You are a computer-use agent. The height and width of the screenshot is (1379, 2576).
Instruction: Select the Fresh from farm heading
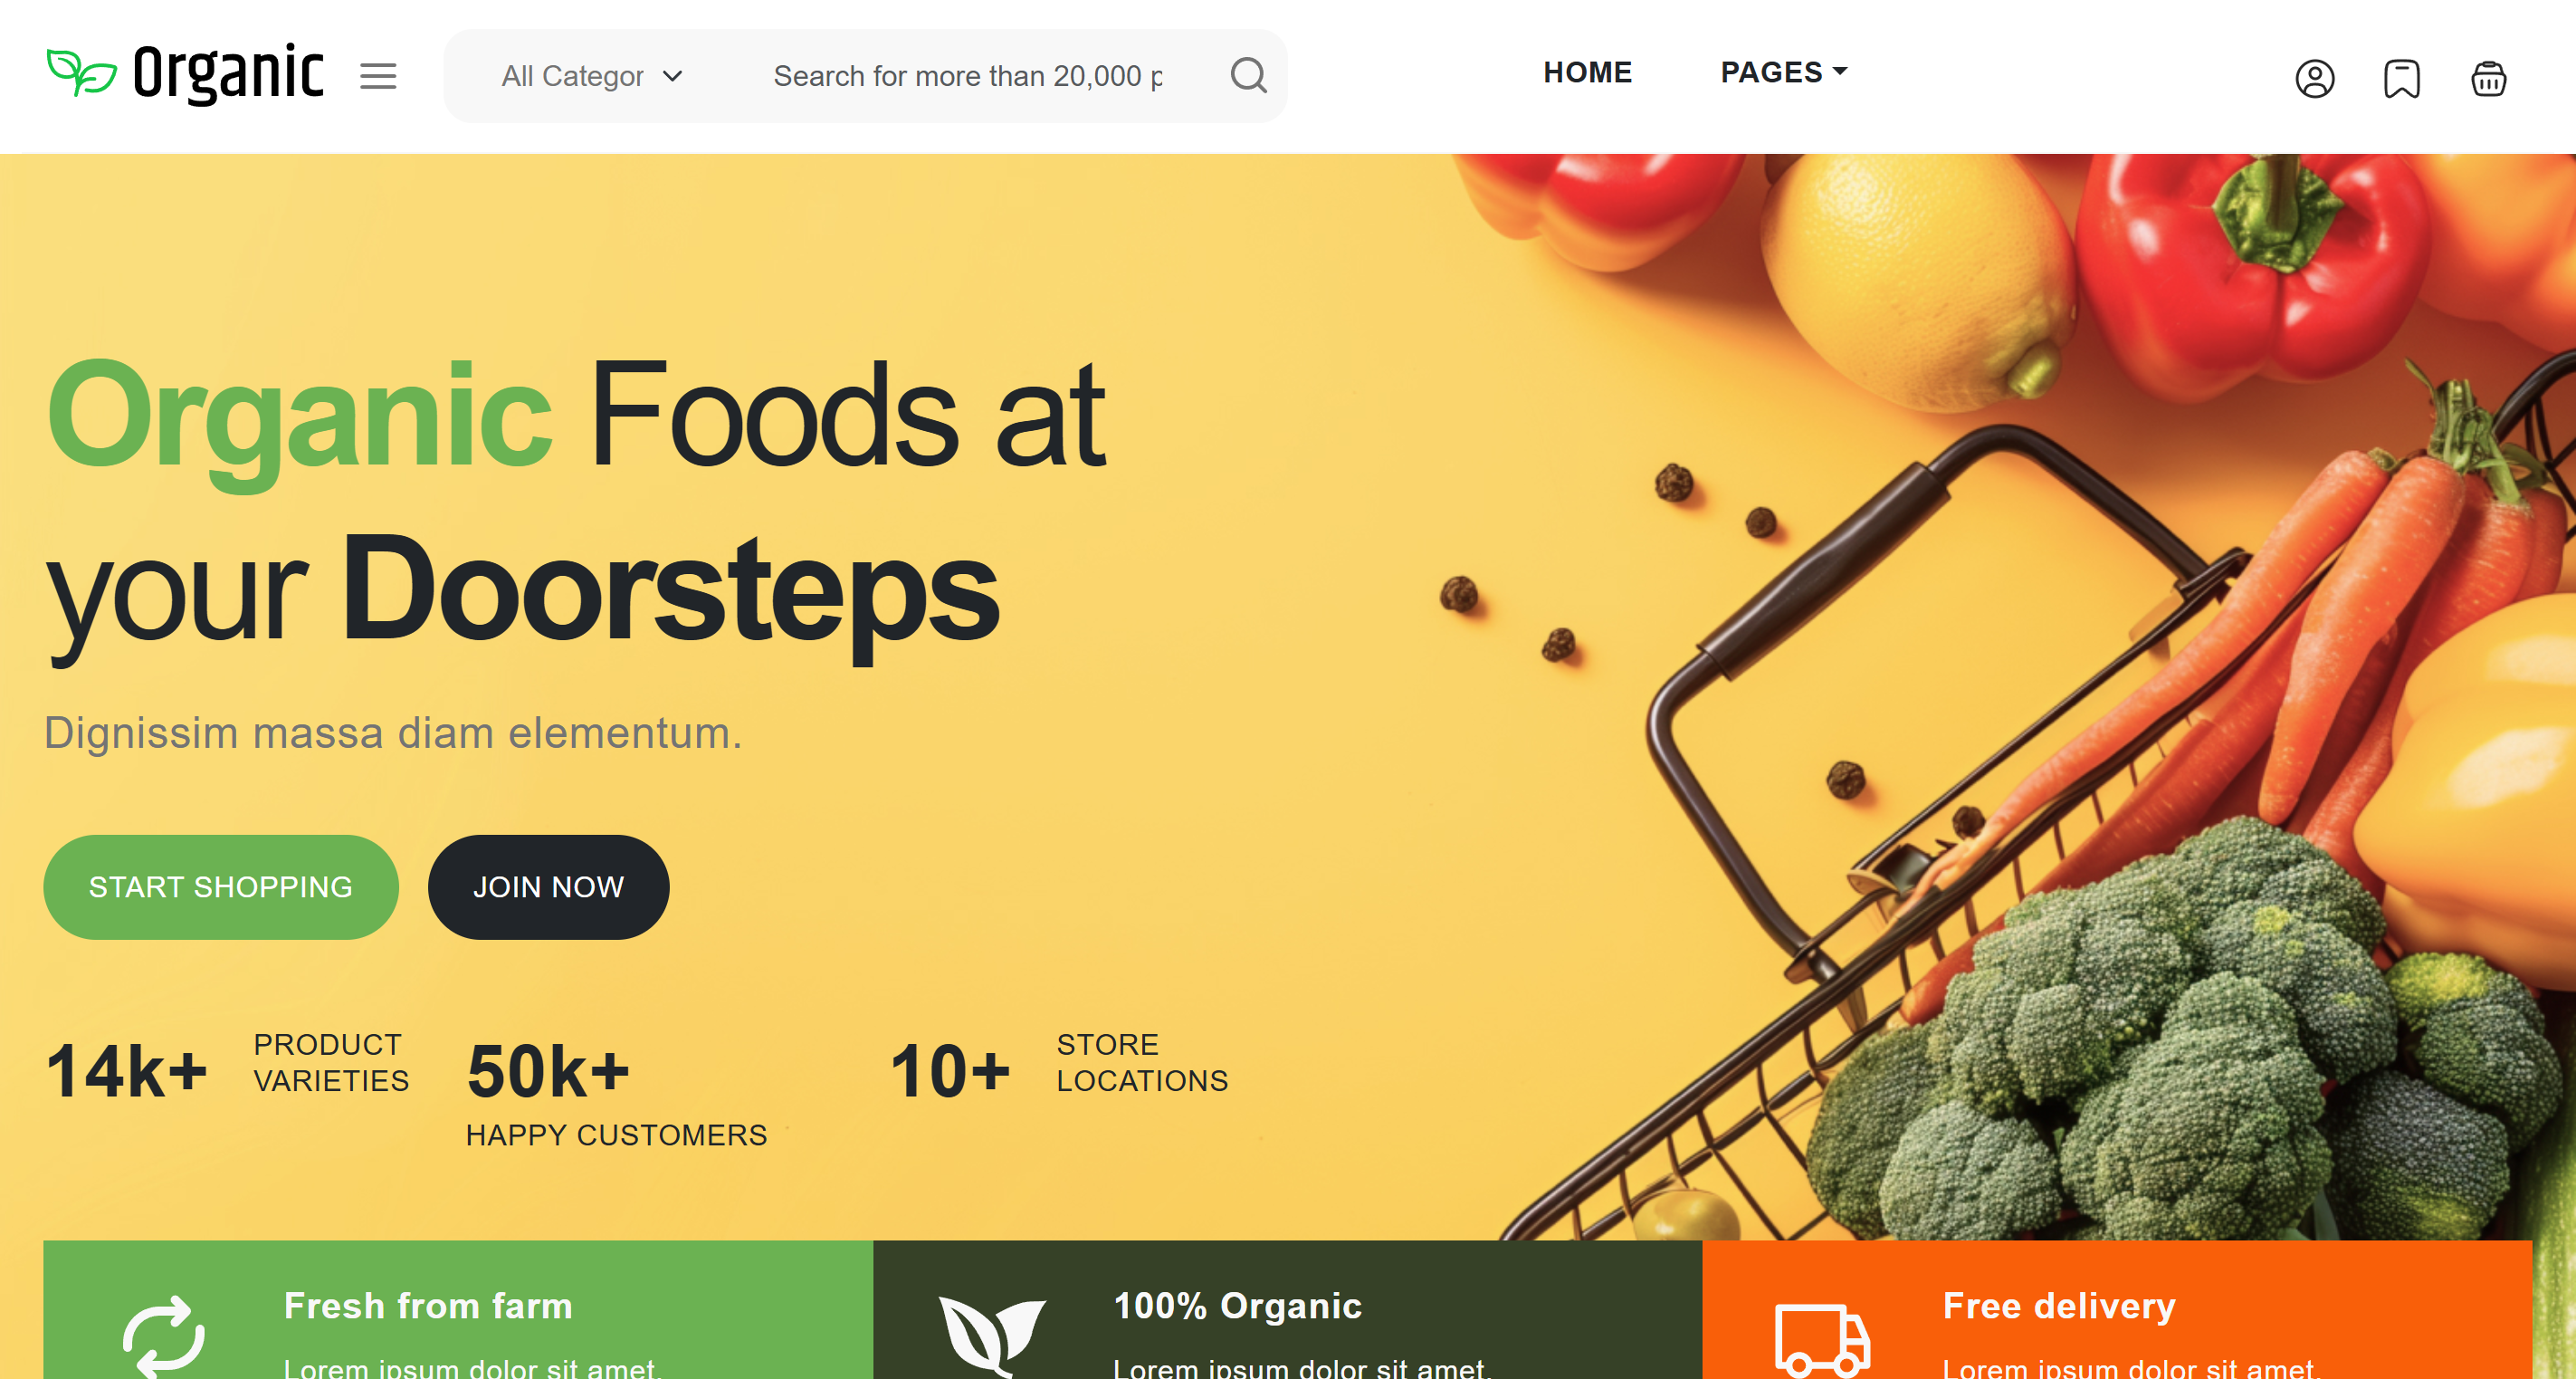pos(428,1306)
